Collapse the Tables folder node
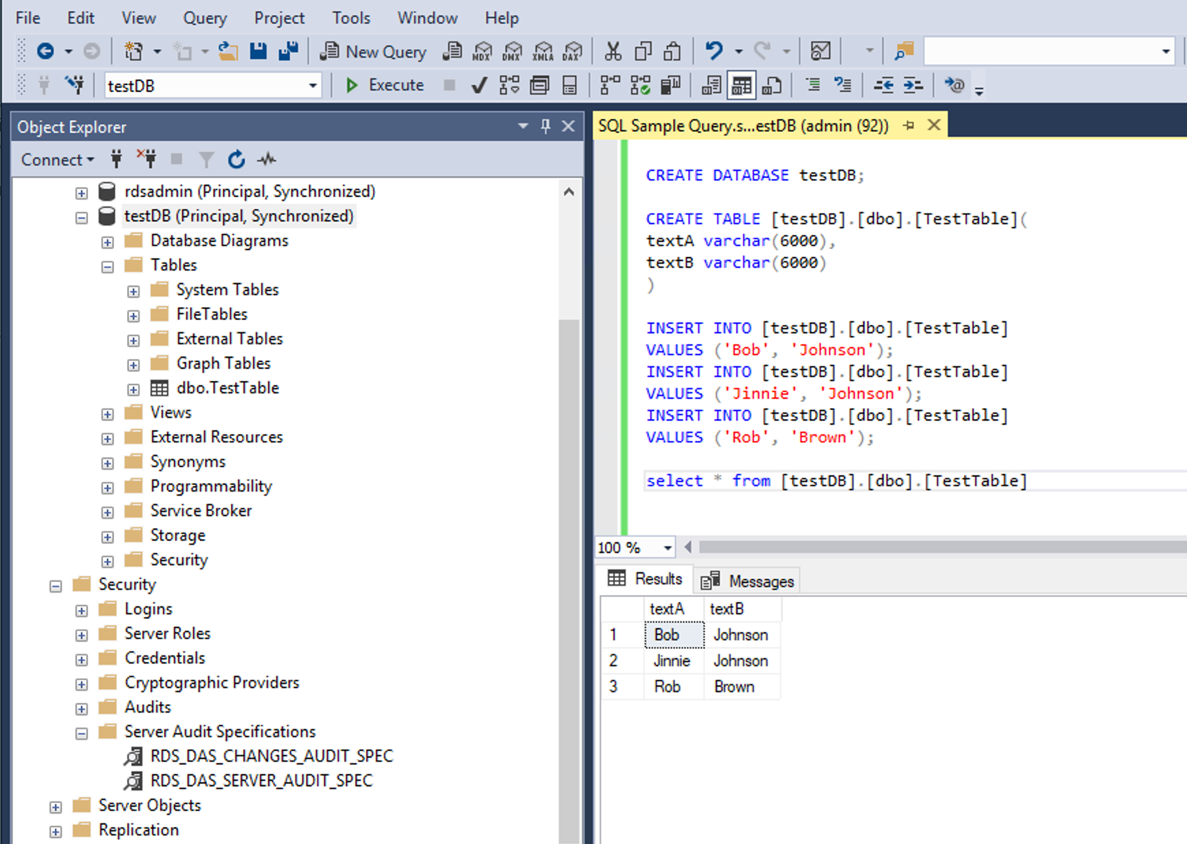Image resolution: width=1187 pixels, height=844 pixels. pos(107,266)
